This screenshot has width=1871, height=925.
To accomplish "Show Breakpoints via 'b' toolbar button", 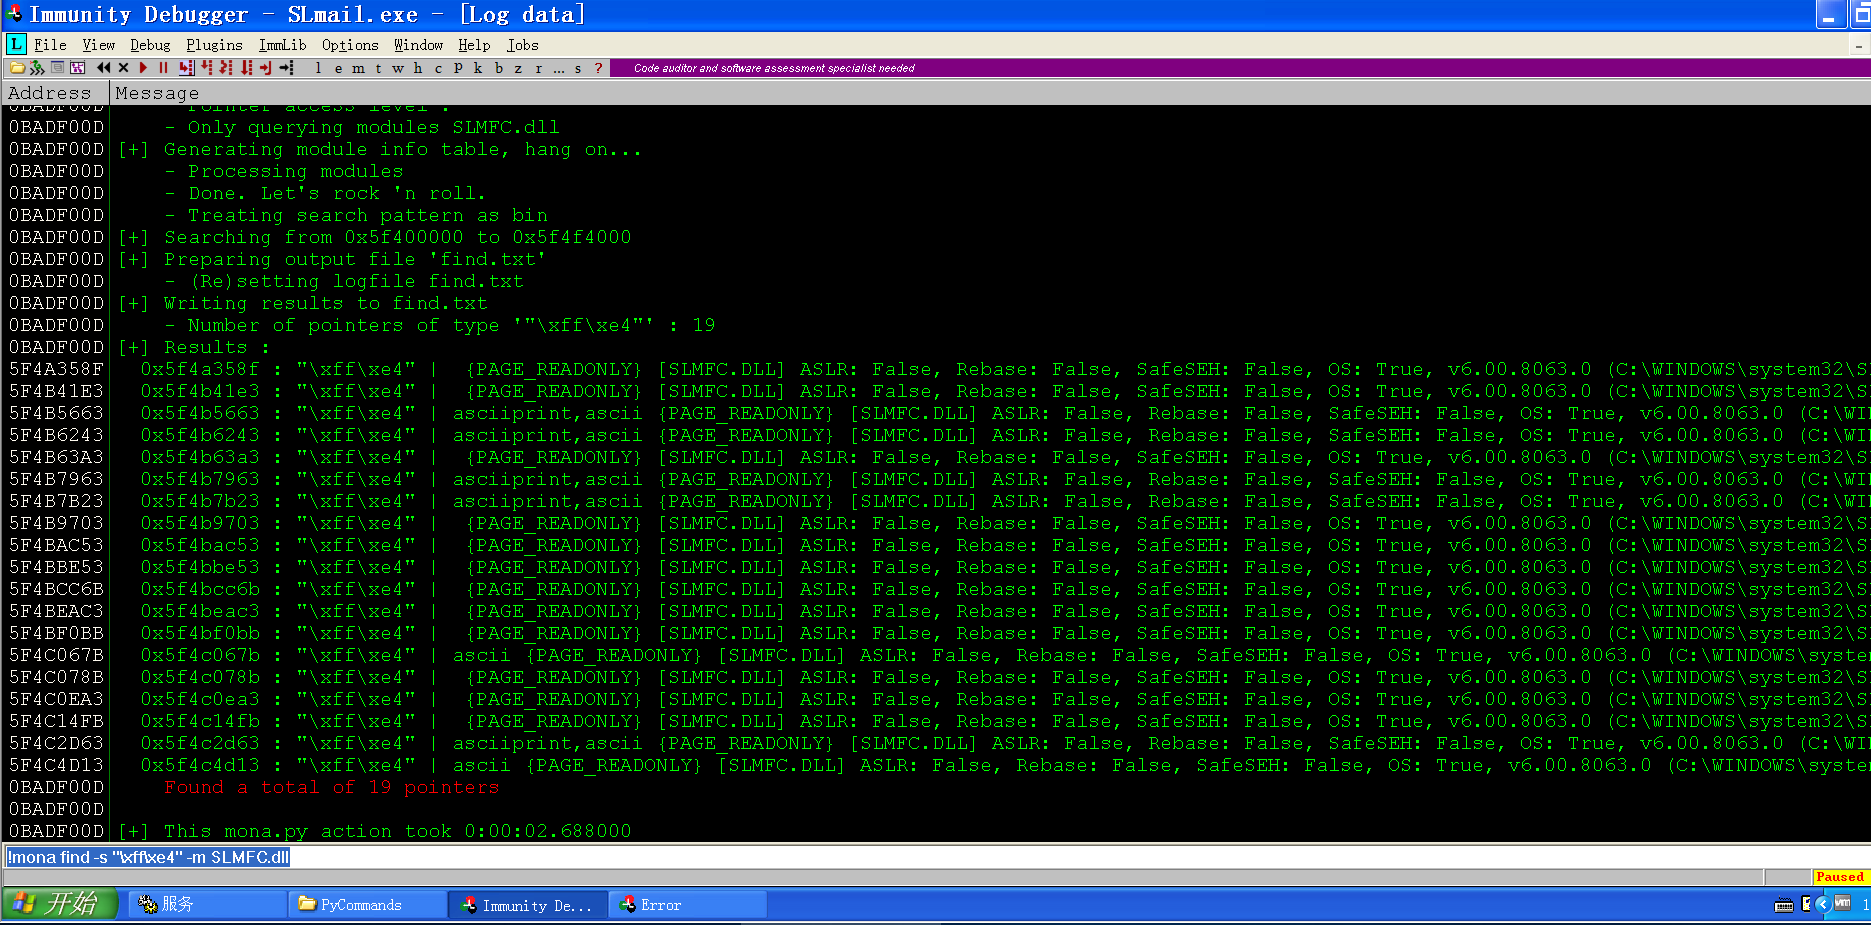I will (499, 68).
